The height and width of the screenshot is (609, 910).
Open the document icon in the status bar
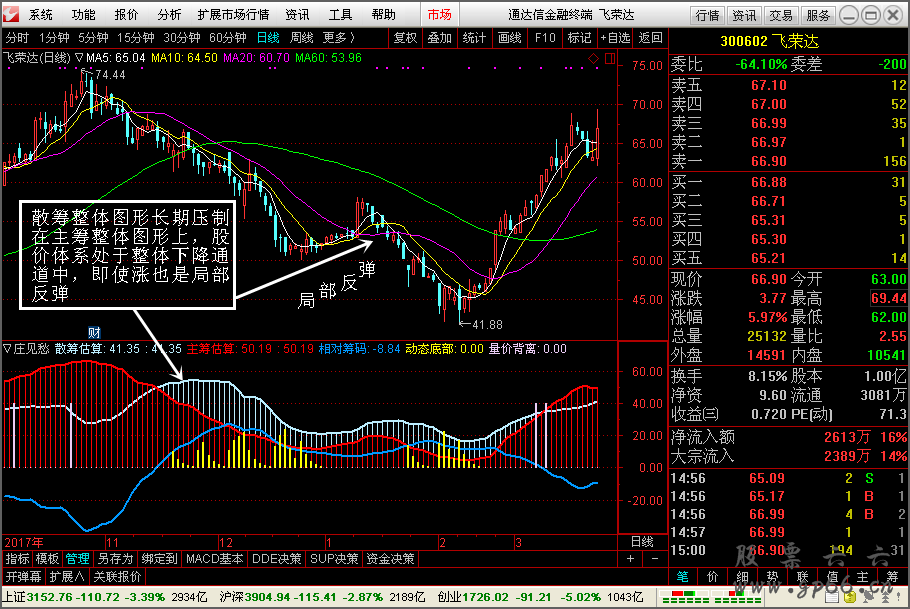click(831, 597)
